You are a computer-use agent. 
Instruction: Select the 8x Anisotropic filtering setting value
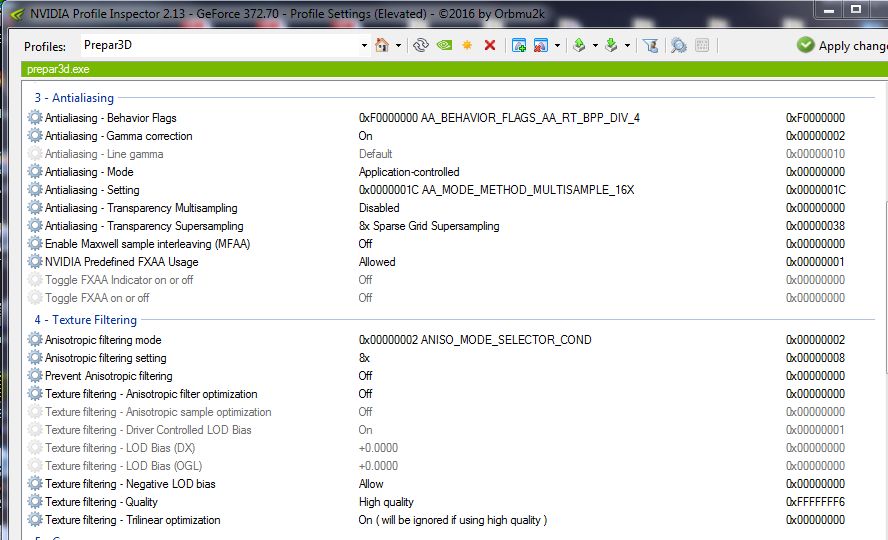(364, 358)
